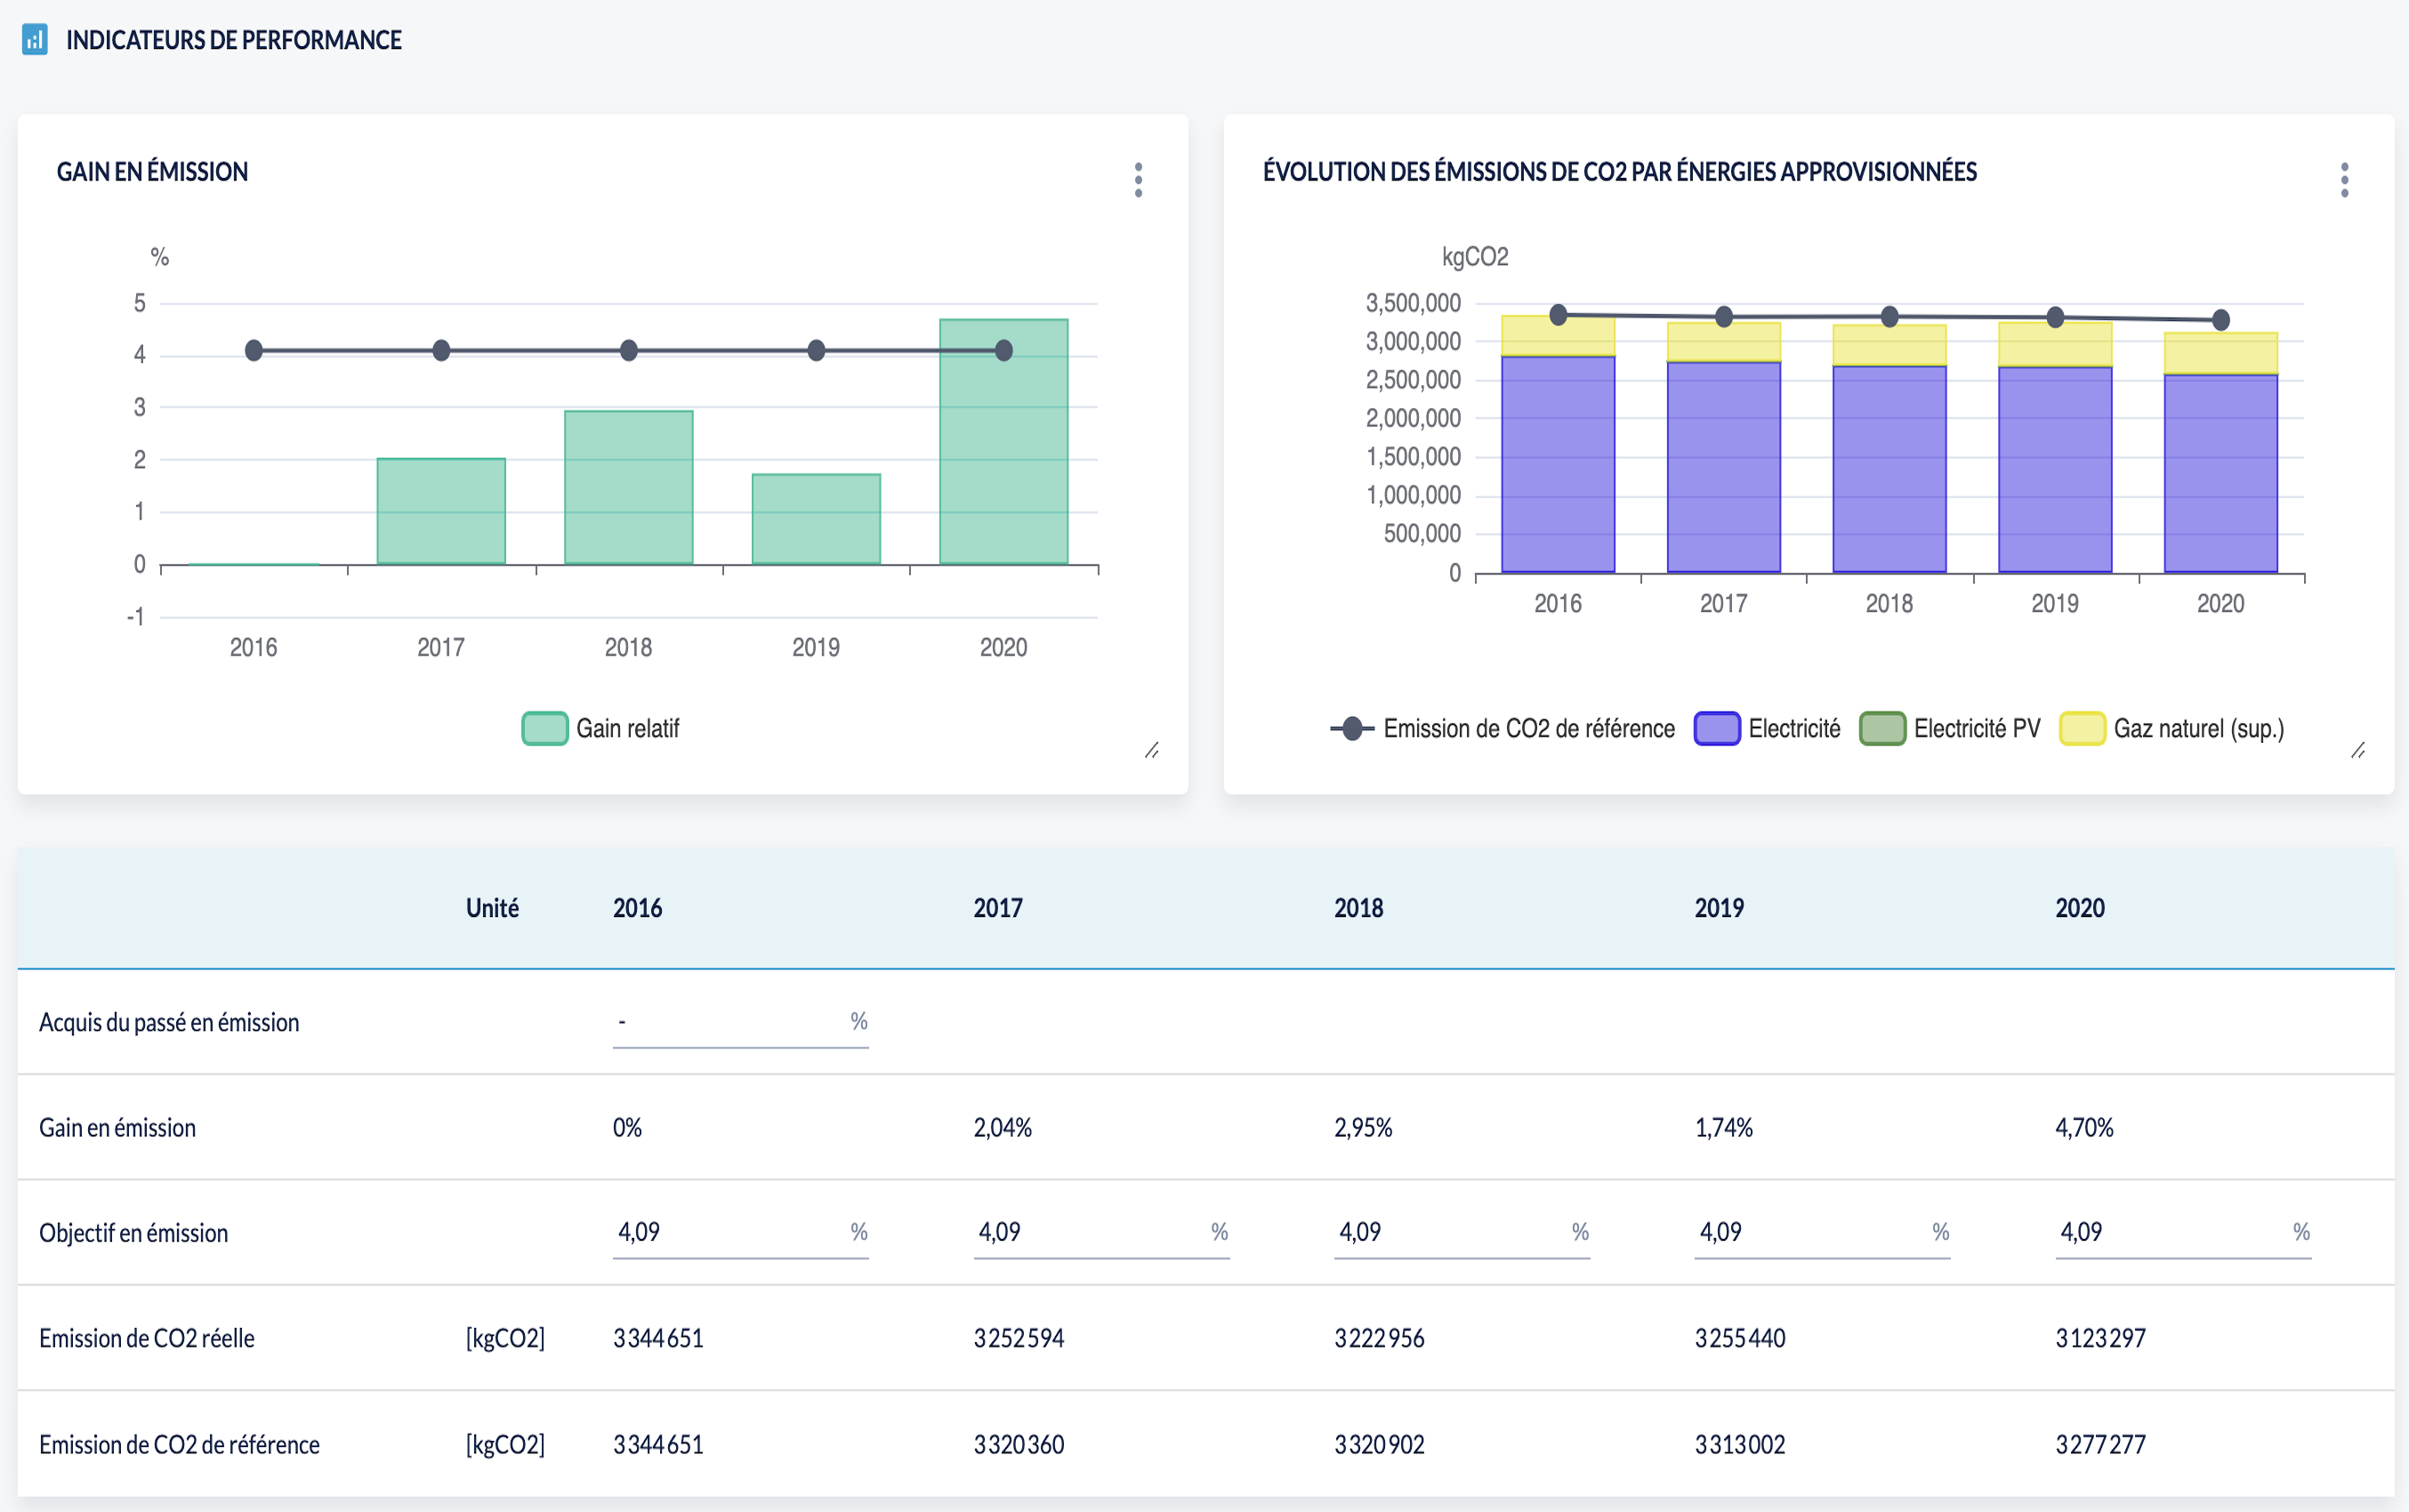Viewport: 2409px width, 1512px height.
Task: Click the 2020 column header in table
Action: 2080,908
